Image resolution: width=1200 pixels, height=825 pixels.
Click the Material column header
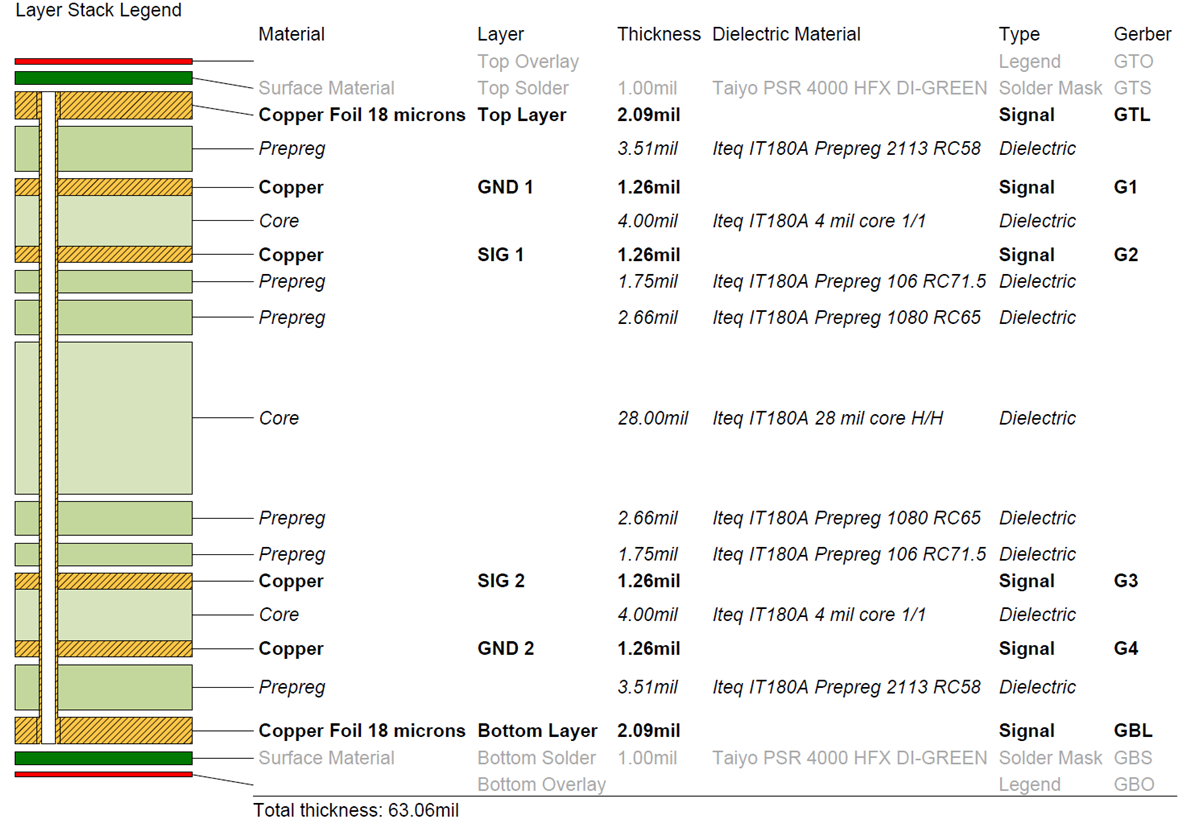[x=291, y=34]
